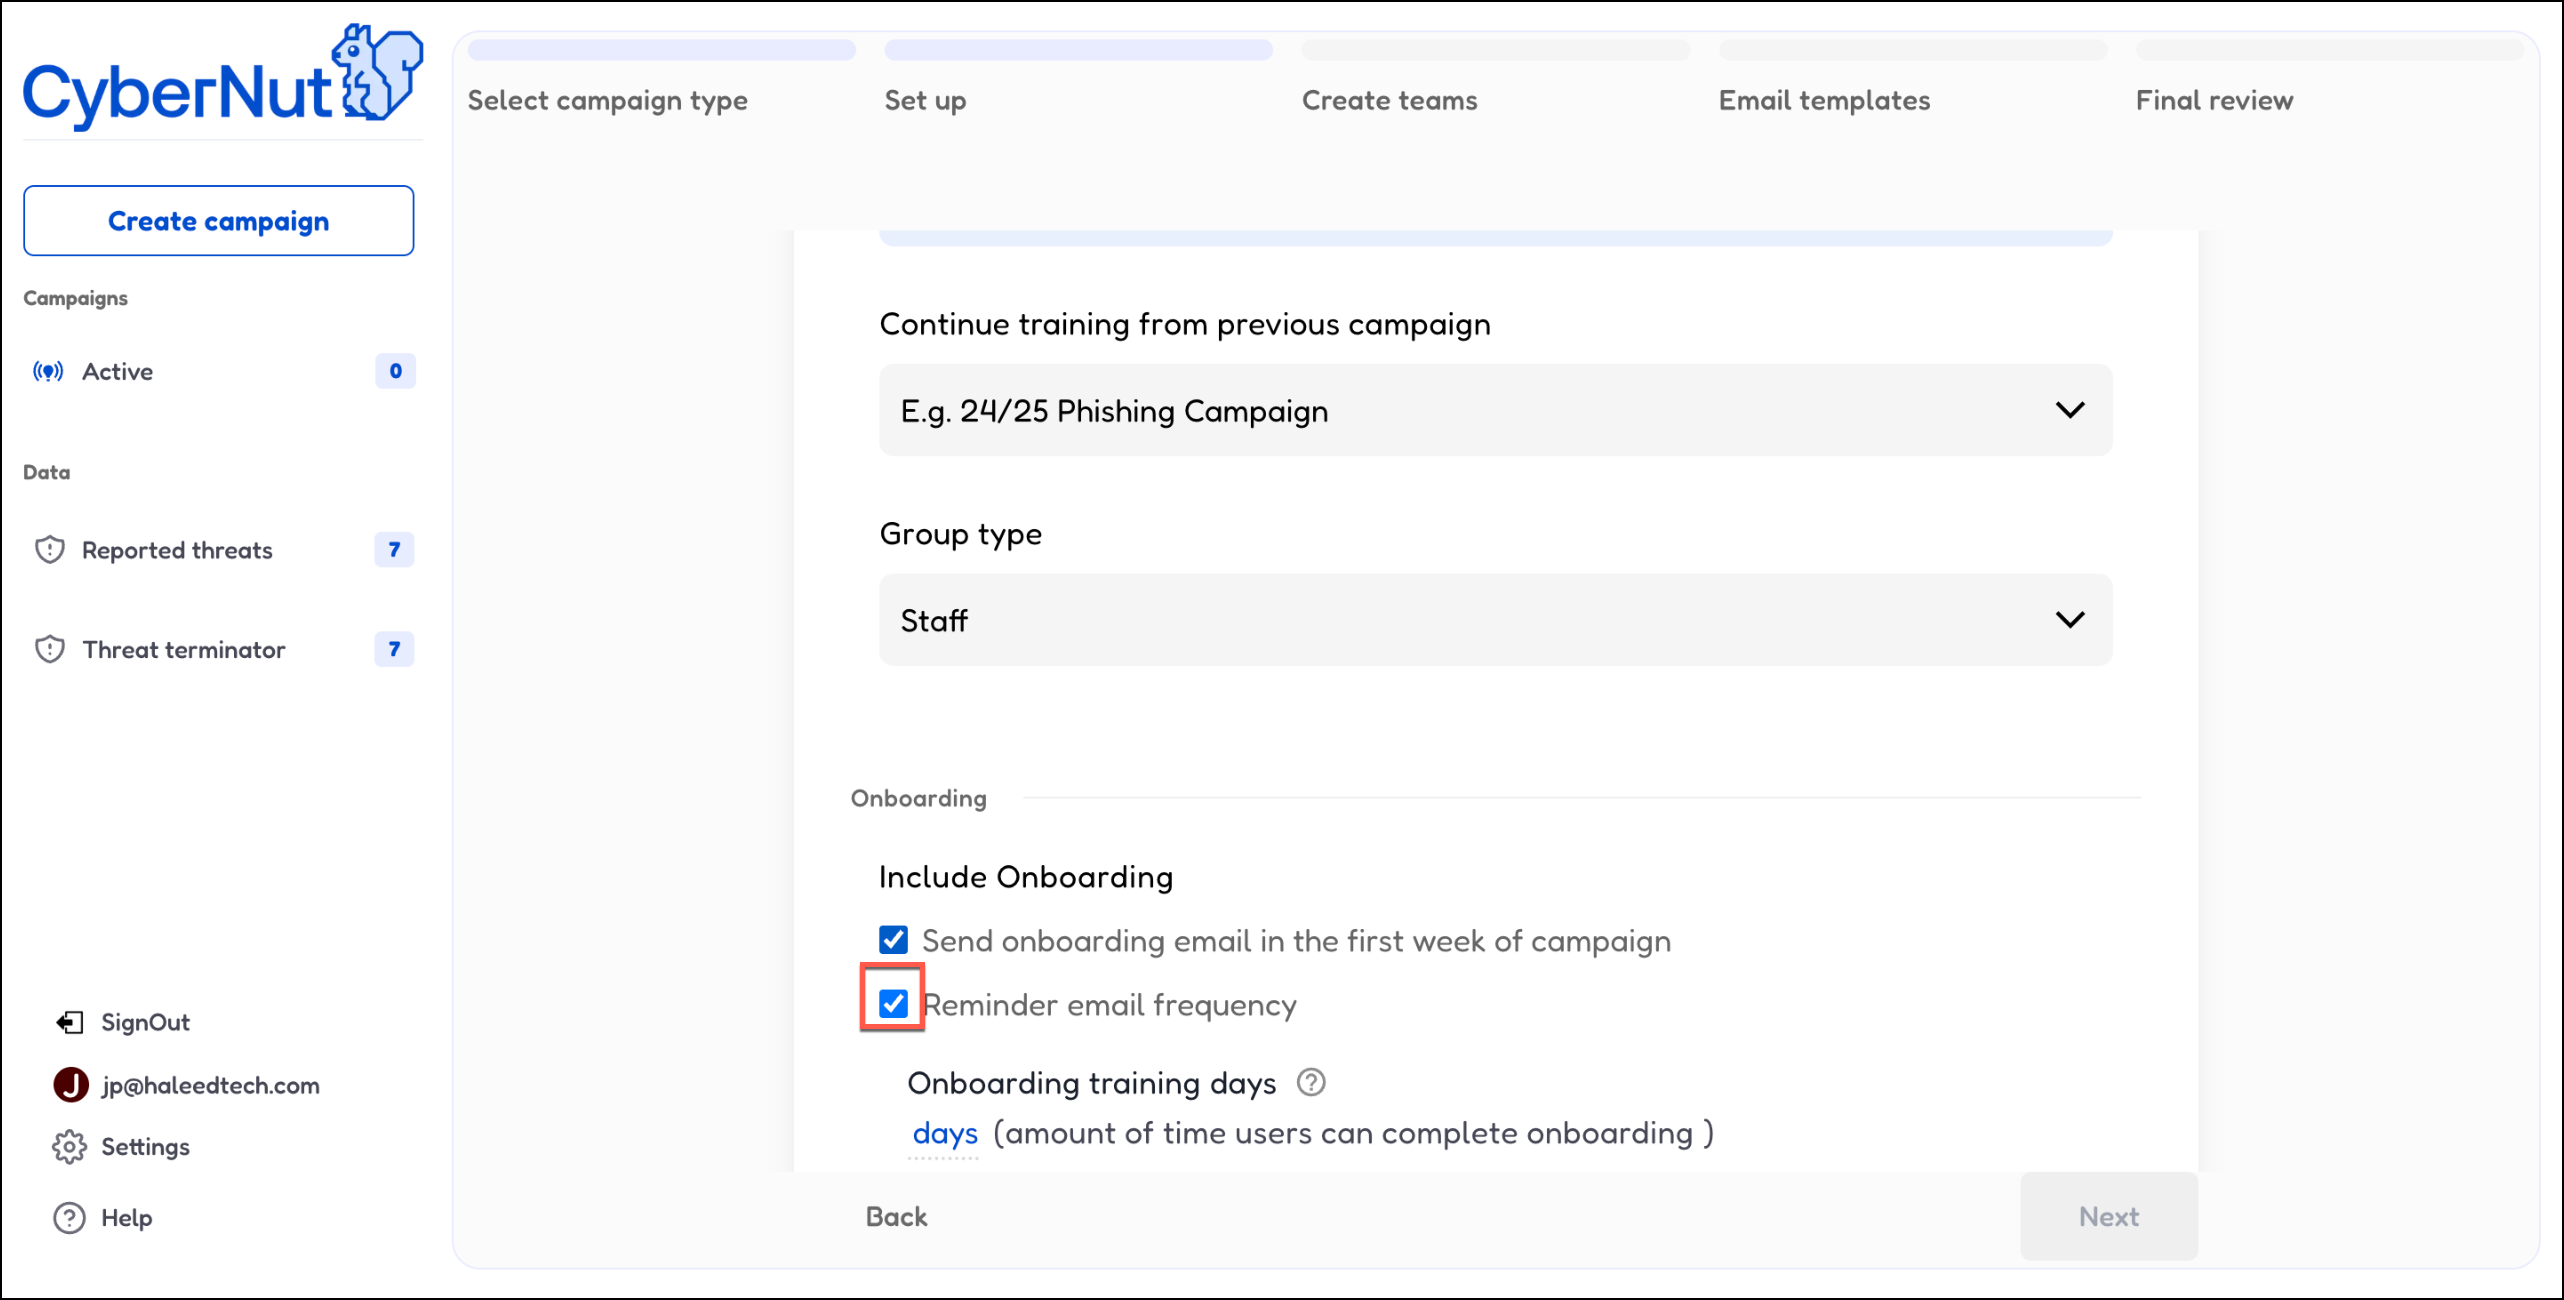The image size is (2564, 1300).
Task: Click the Active campaigns broadcast icon
Action: (48, 372)
